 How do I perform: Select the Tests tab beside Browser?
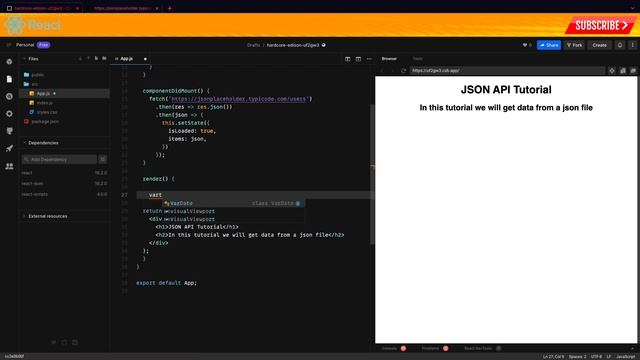[x=418, y=59]
